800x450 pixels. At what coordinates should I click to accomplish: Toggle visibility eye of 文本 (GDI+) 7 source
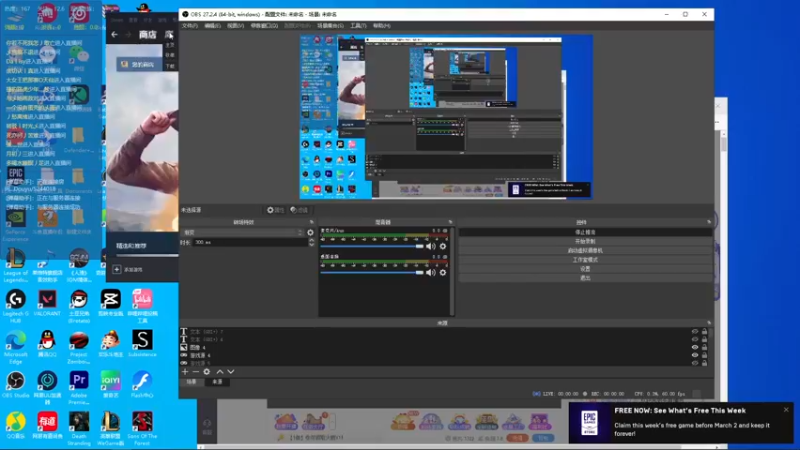695,332
